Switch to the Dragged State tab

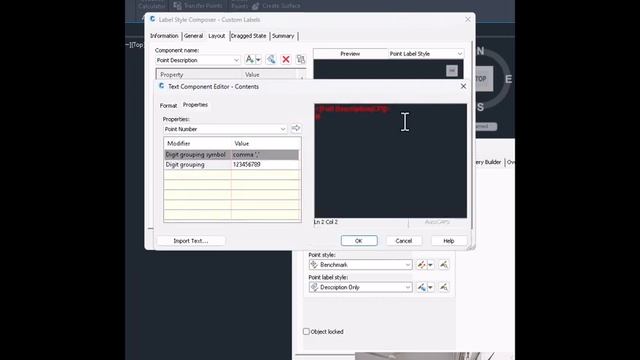pyautogui.click(x=249, y=36)
